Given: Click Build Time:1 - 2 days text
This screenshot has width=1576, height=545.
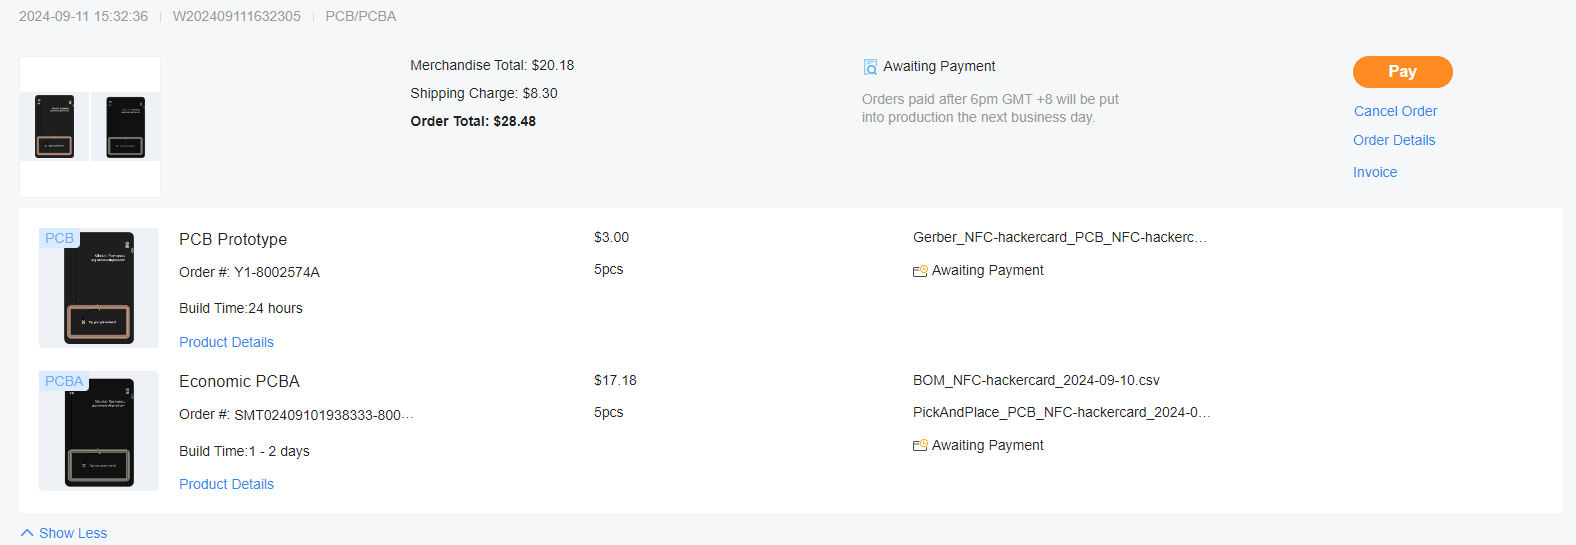Looking at the screenshot, I should coord(244,451).
